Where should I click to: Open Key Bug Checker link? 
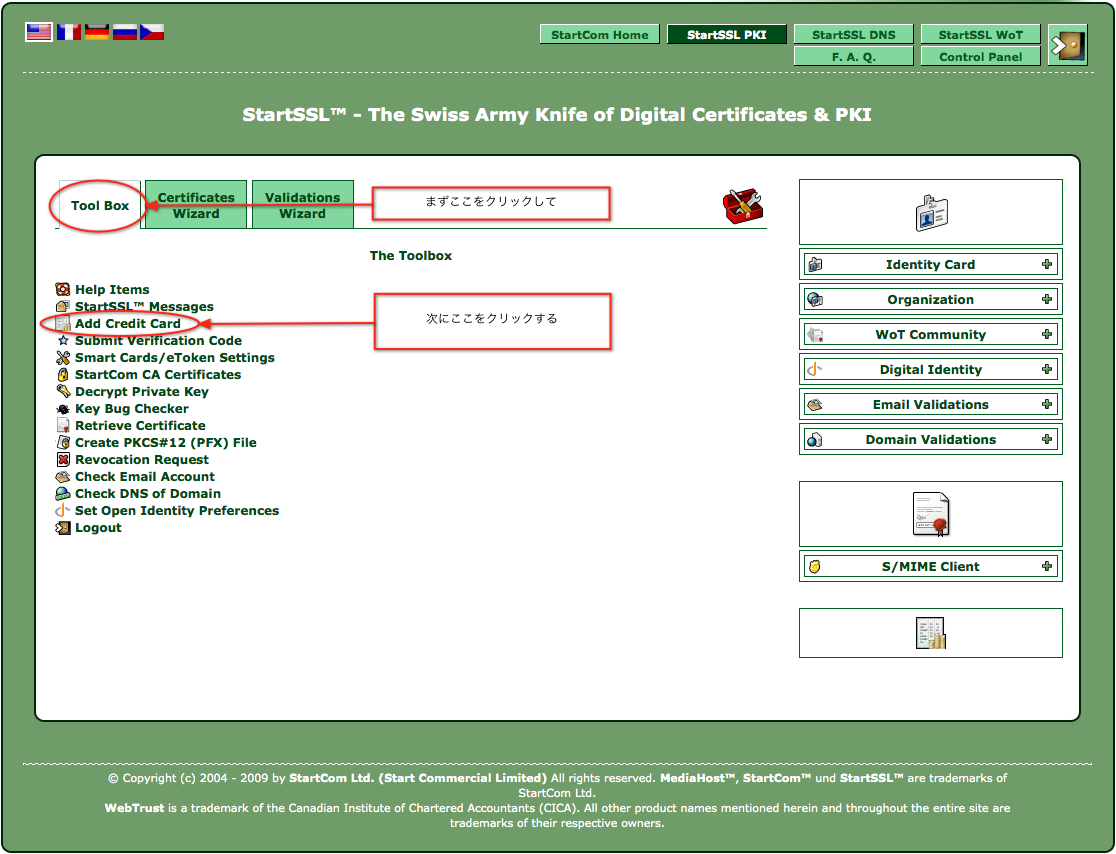(x=132, y=408)
